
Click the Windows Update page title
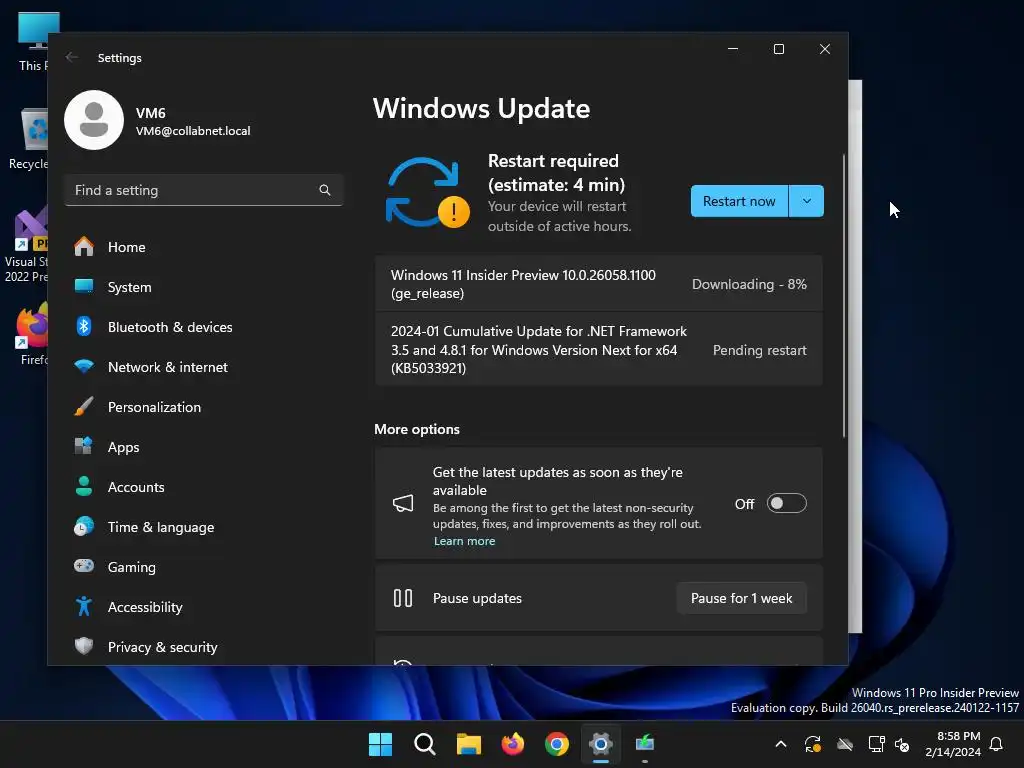pyautogui.click(x=481, y=108)
